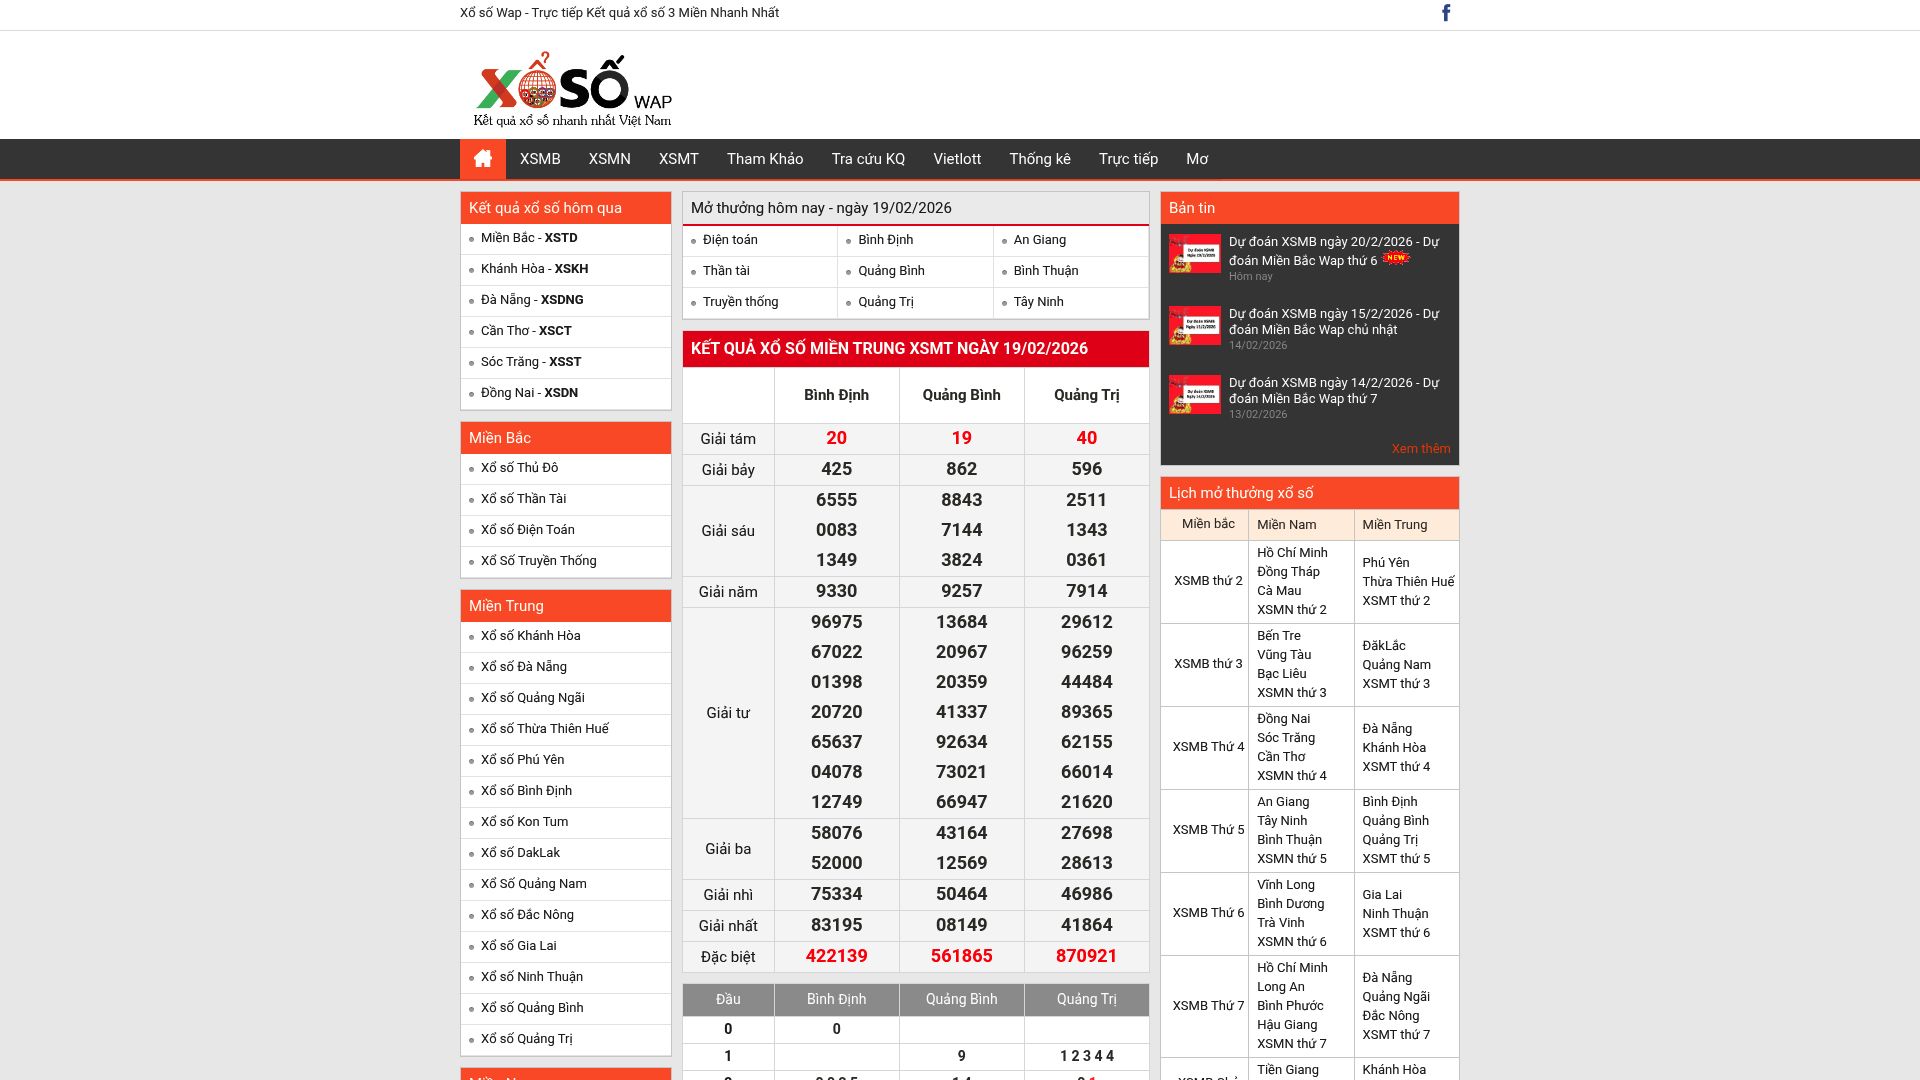
Task: Open the Xổ số DakLak page
Action: pos(521,852)
